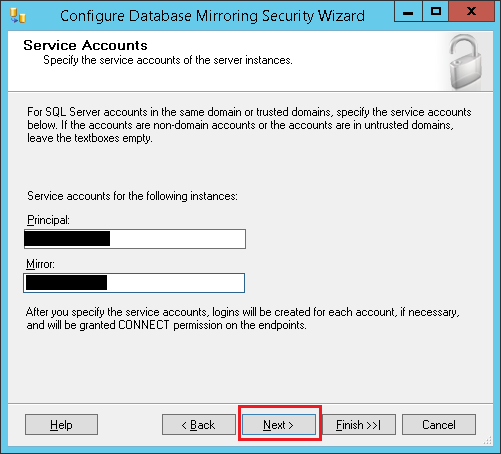Click the Principal field label

48,220
